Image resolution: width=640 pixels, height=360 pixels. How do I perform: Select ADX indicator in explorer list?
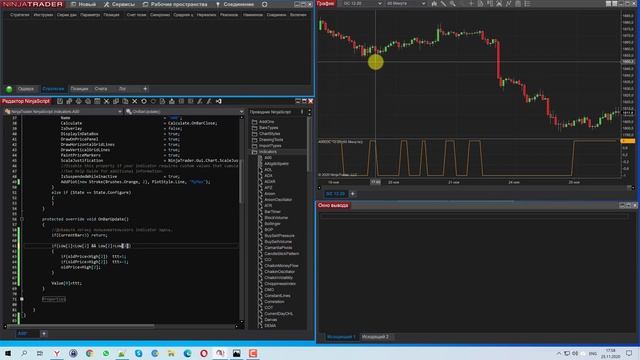268,176
